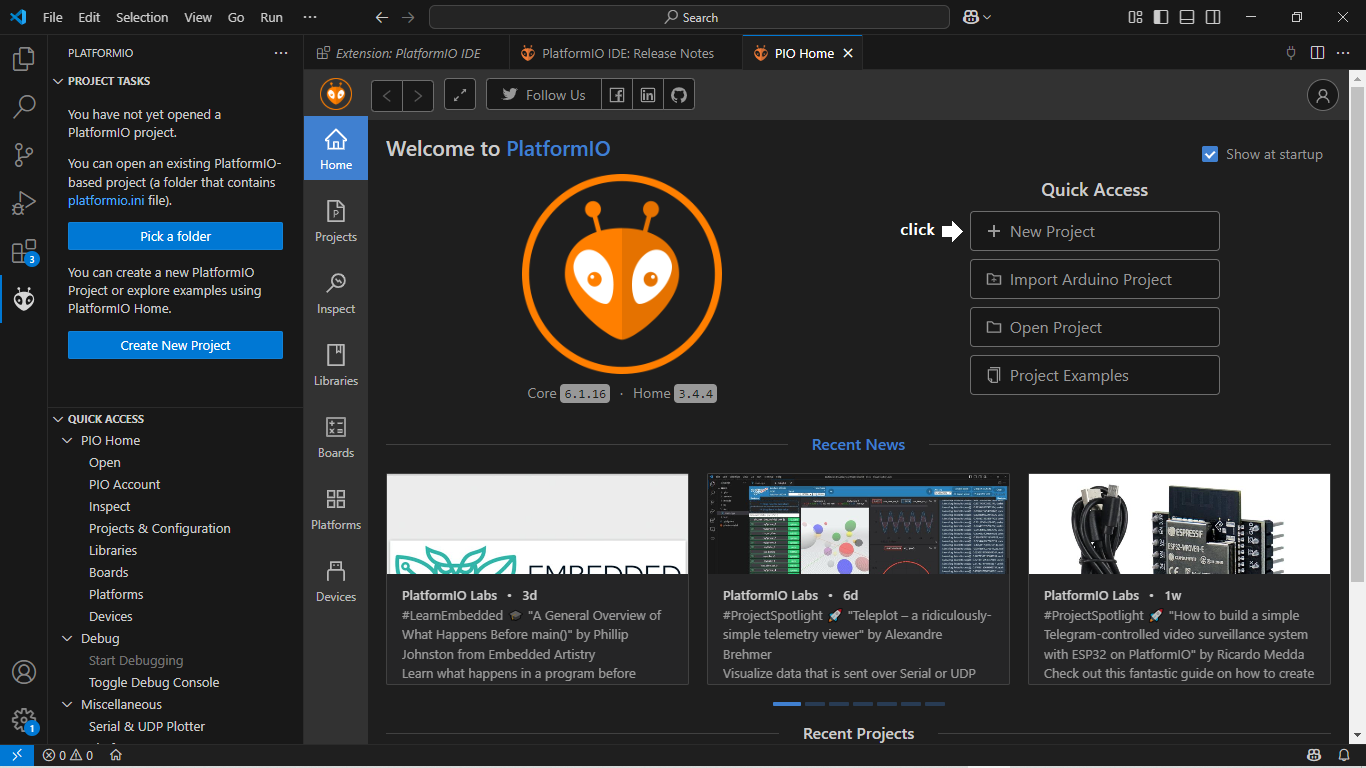Switch to PlatformIO IDE: Release Notes tab
This screenshot has height=768, width=1366.
tap(626, 53)
